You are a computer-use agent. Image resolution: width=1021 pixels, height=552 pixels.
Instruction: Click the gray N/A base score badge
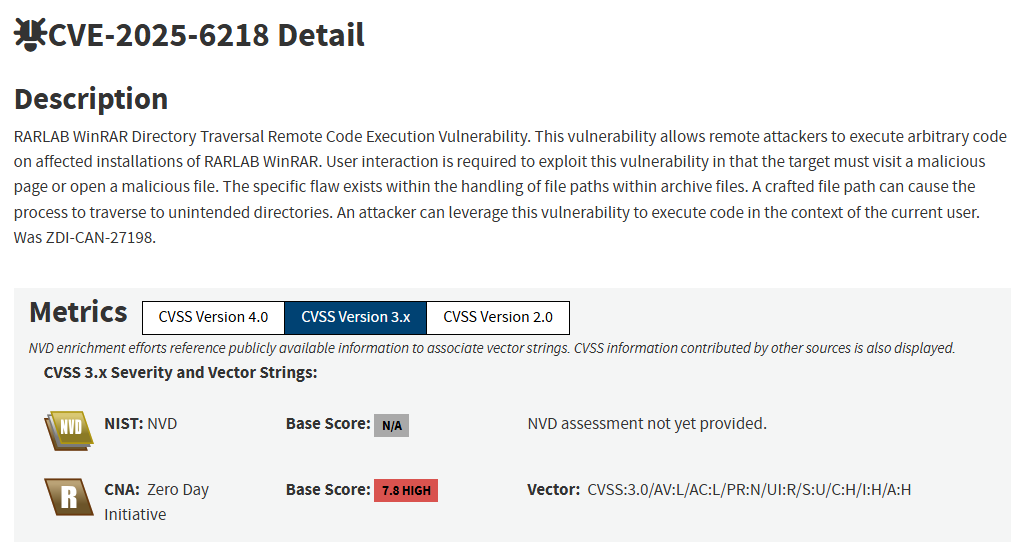tap(391, 425)
